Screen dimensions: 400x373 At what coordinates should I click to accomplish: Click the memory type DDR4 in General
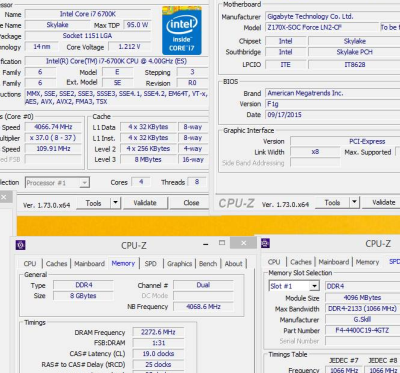[x=83, y=285]
